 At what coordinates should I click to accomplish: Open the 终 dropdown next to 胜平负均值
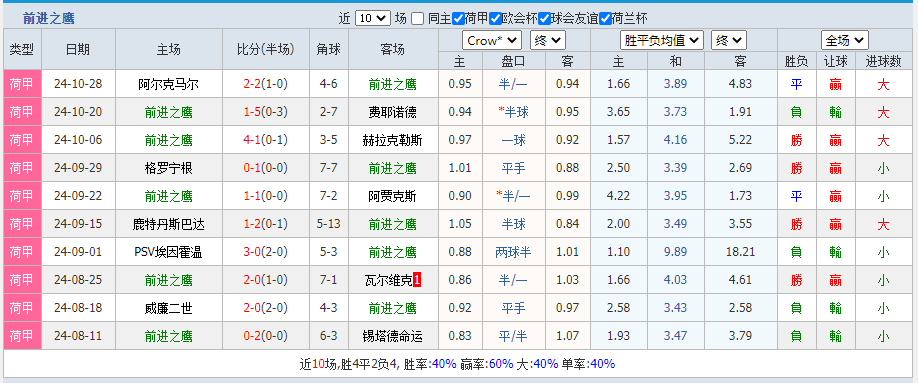coord(729,40)
